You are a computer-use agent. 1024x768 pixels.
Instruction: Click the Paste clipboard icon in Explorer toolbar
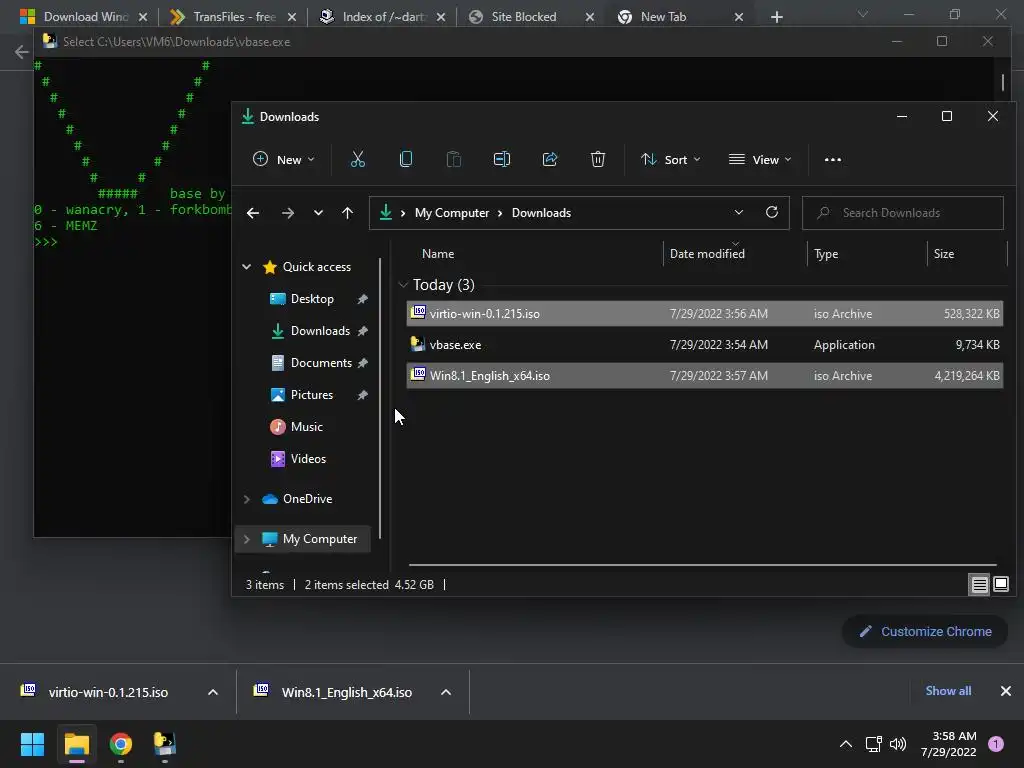(454, 159)
